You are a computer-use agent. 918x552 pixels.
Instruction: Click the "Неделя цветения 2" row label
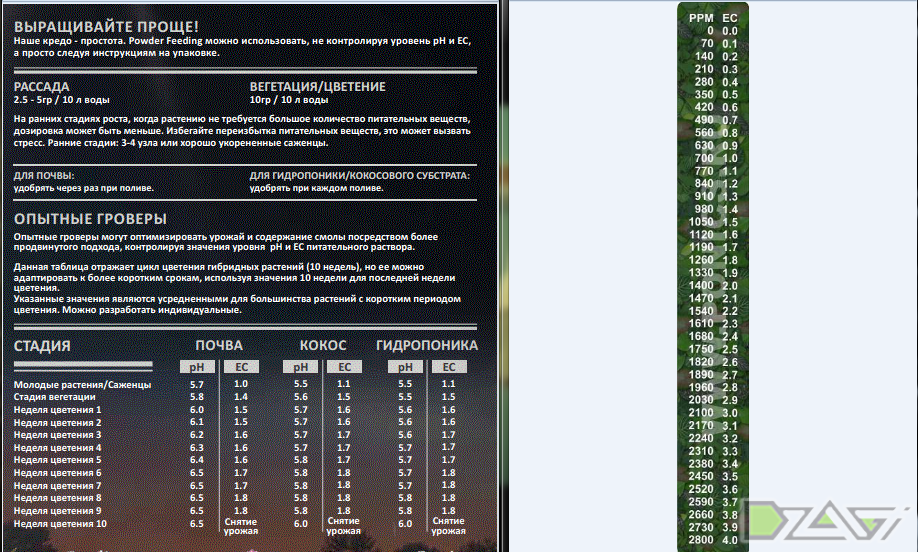coord(57,423)
